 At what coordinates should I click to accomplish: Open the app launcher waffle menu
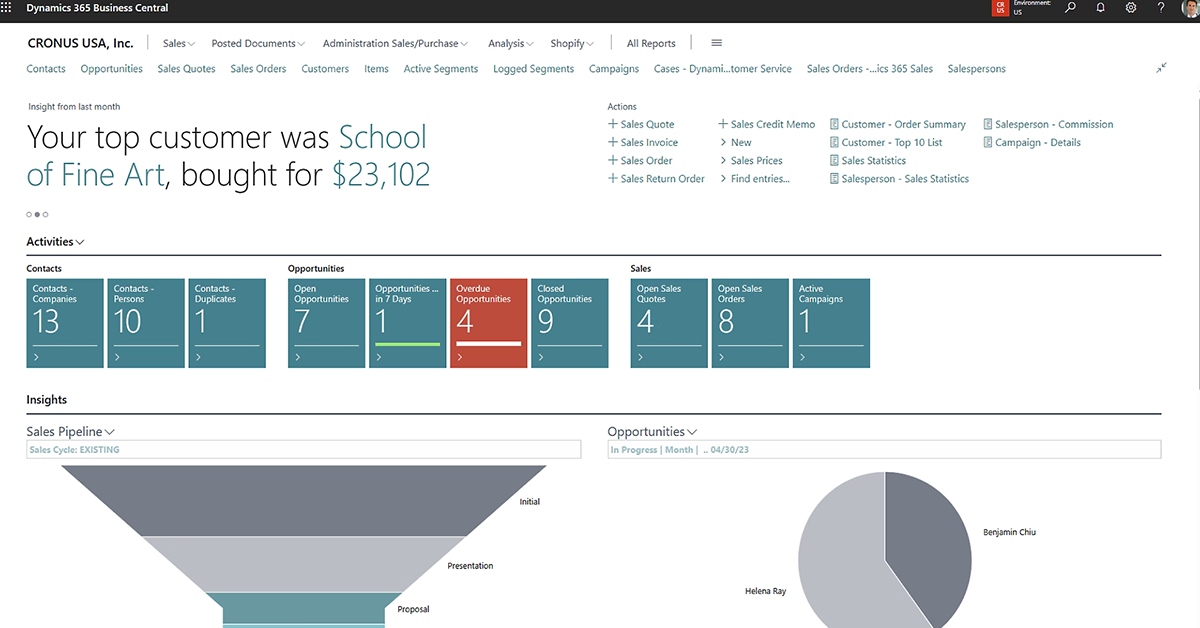coord(8,8)
